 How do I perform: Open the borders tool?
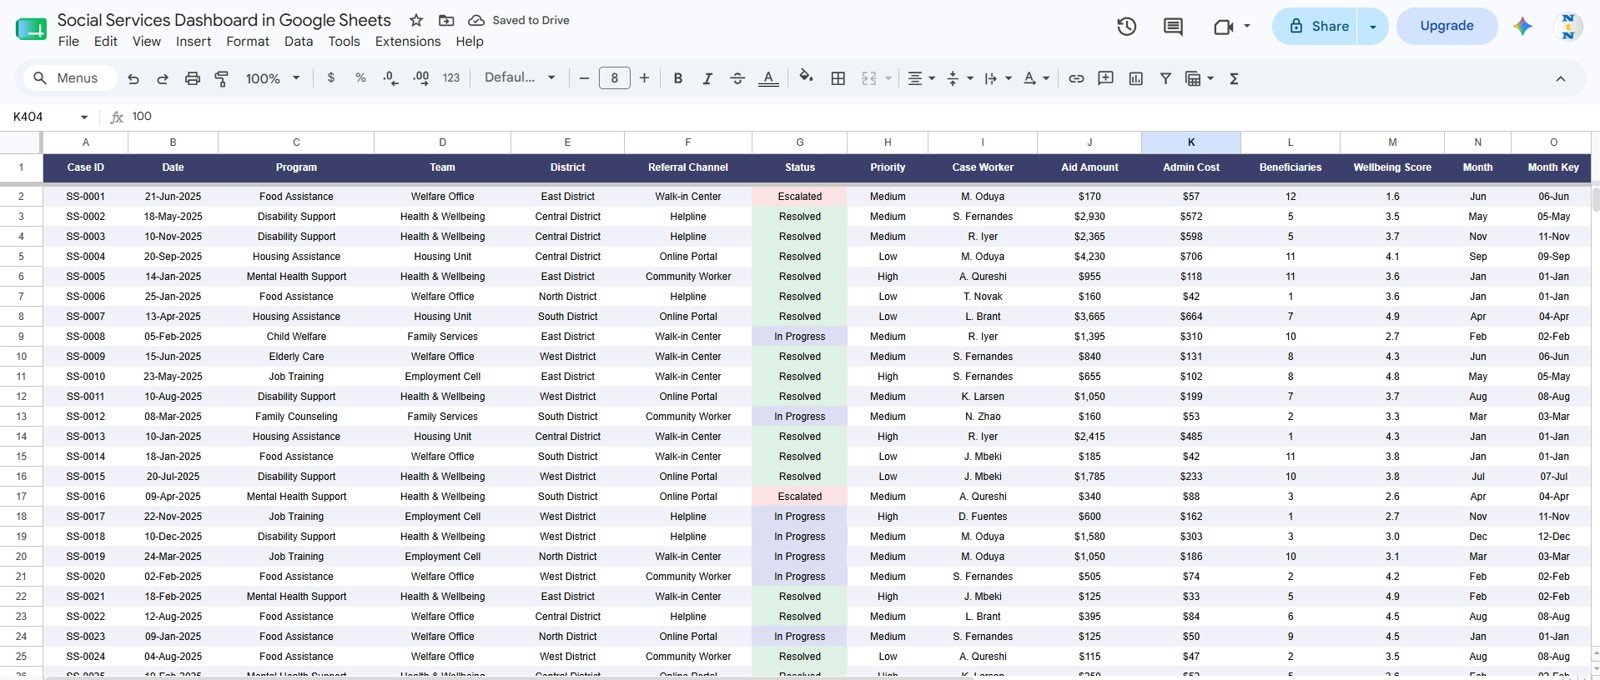838,78
